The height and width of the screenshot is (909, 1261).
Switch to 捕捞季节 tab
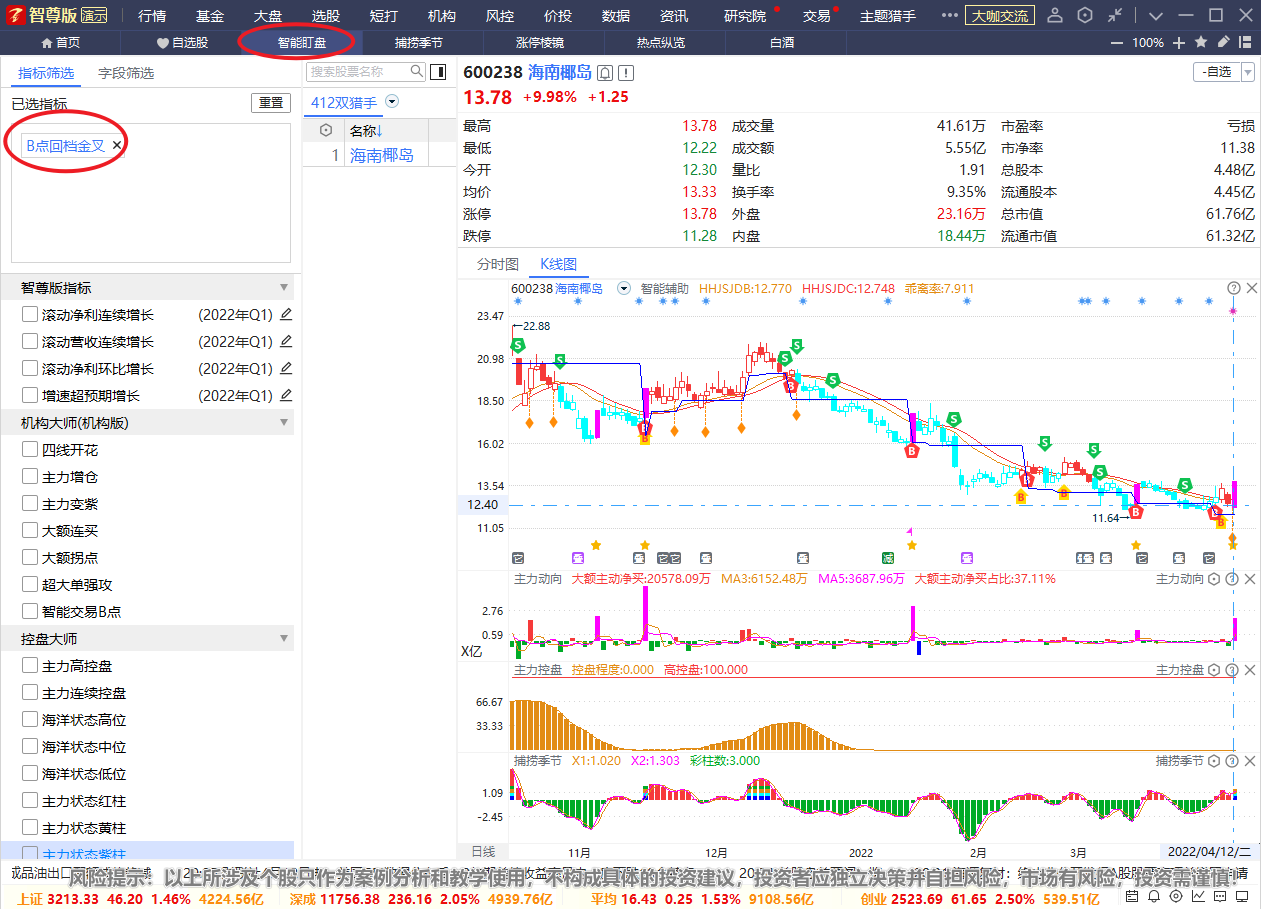pos(418,43)
